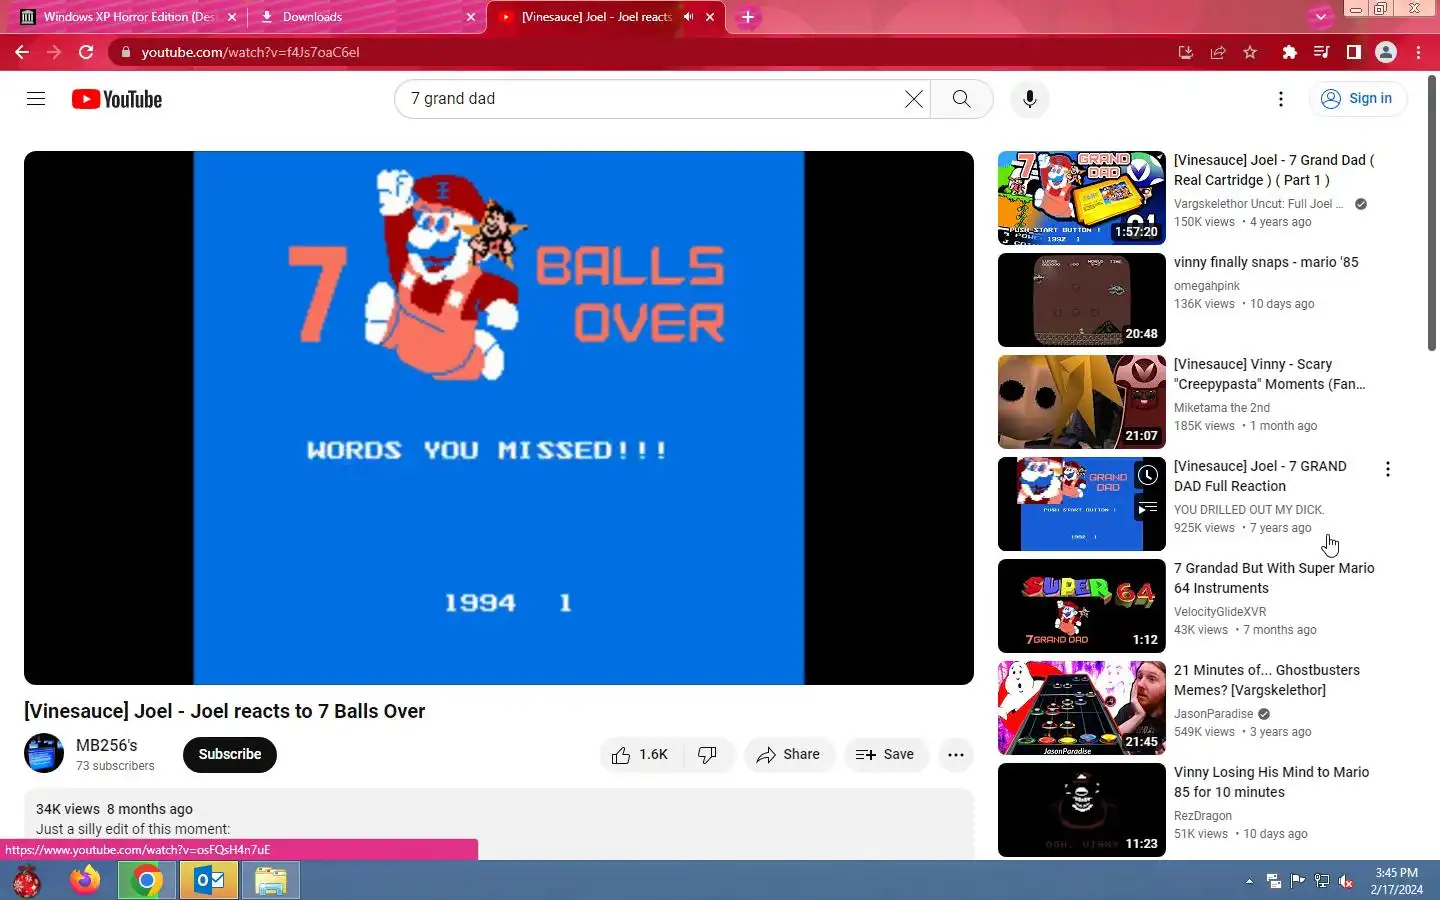Expand the video description box

(x=499, y=822)
